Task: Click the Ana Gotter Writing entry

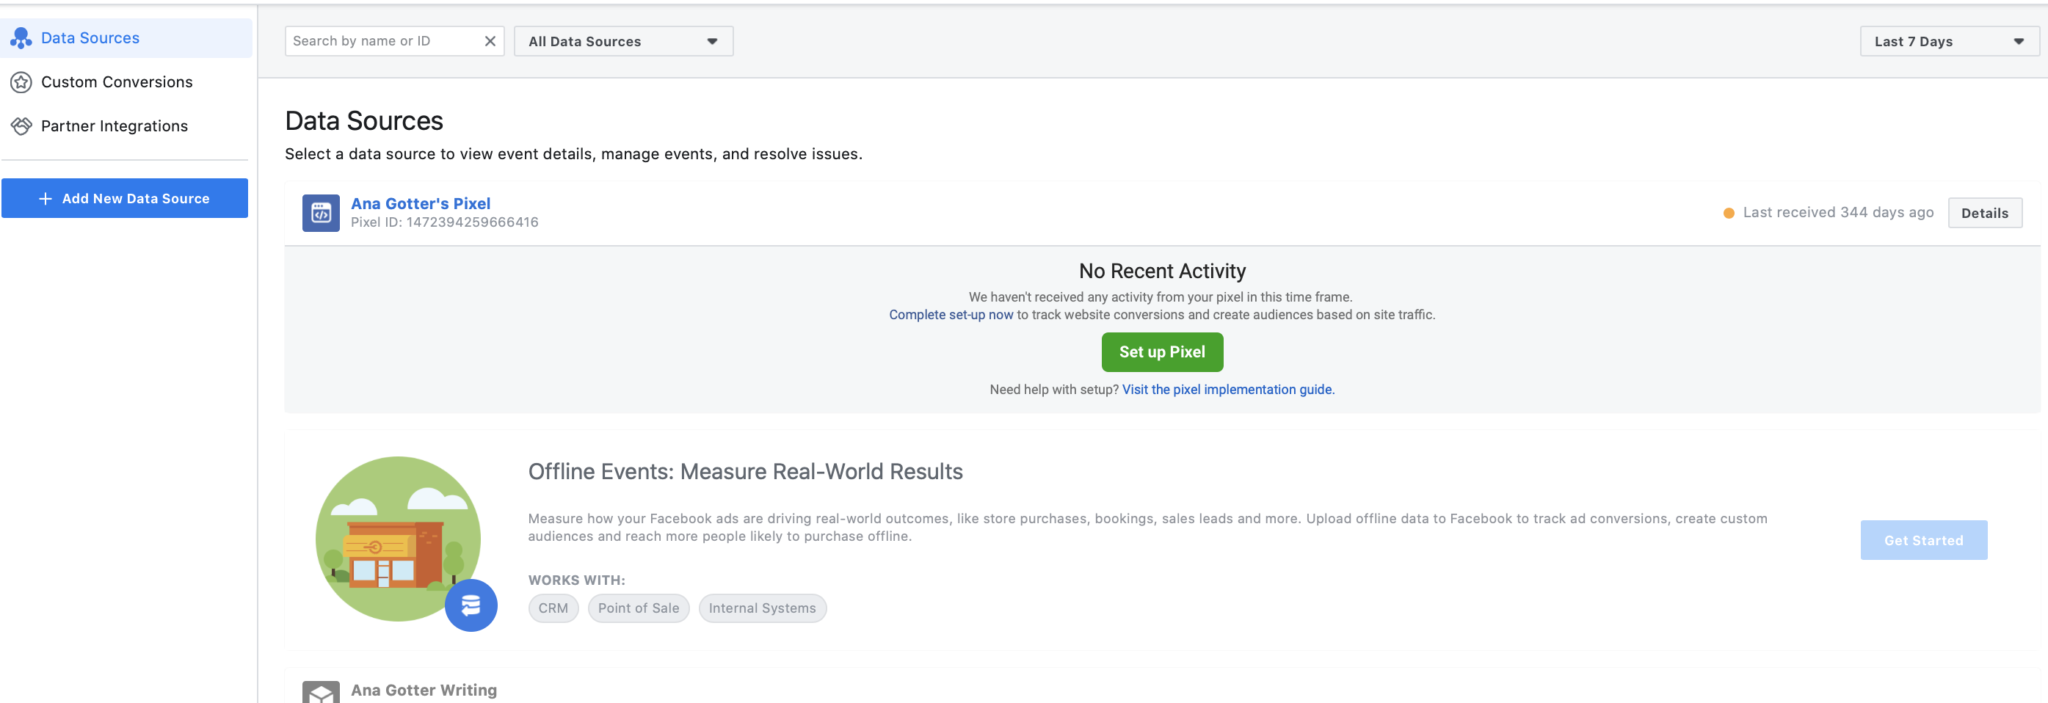Action: (424, 690)
